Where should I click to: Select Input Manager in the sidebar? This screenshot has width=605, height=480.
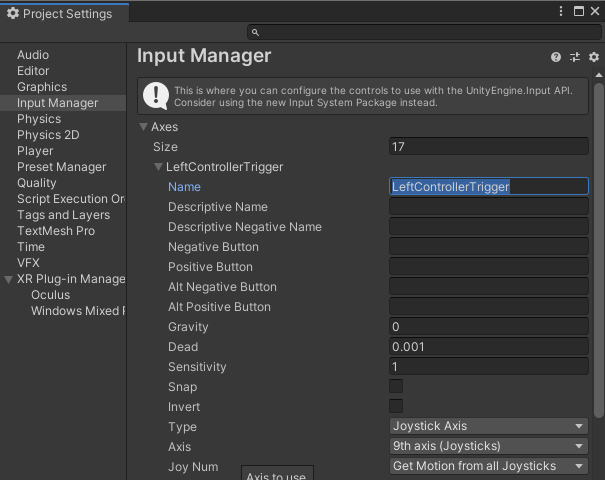point(63,103)
